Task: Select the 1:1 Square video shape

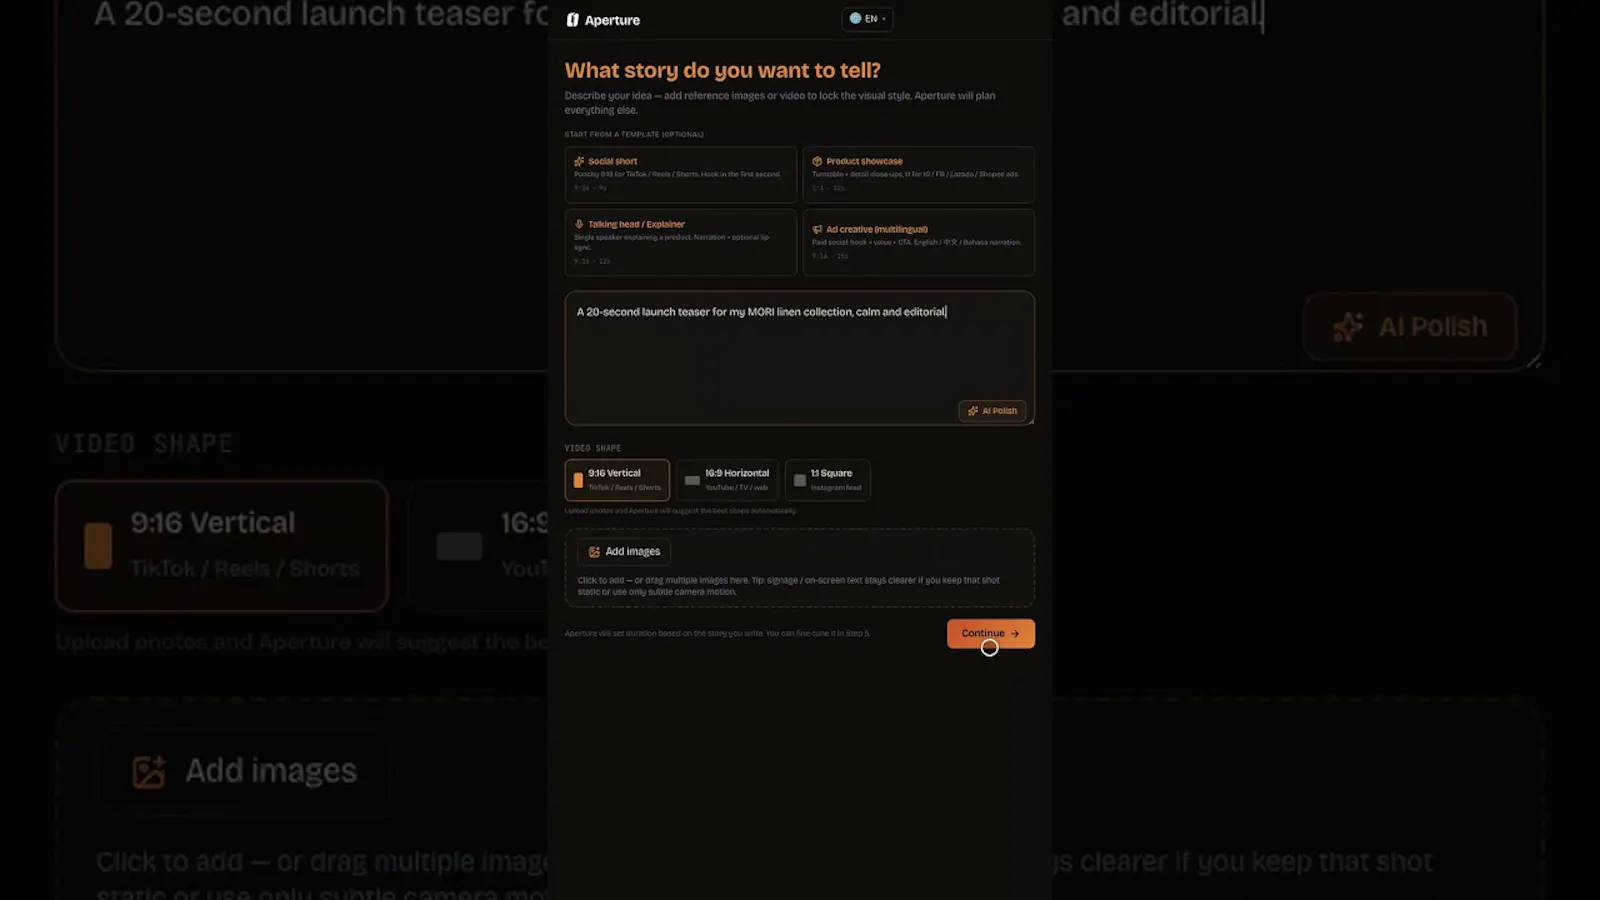Action: (828, 480)
